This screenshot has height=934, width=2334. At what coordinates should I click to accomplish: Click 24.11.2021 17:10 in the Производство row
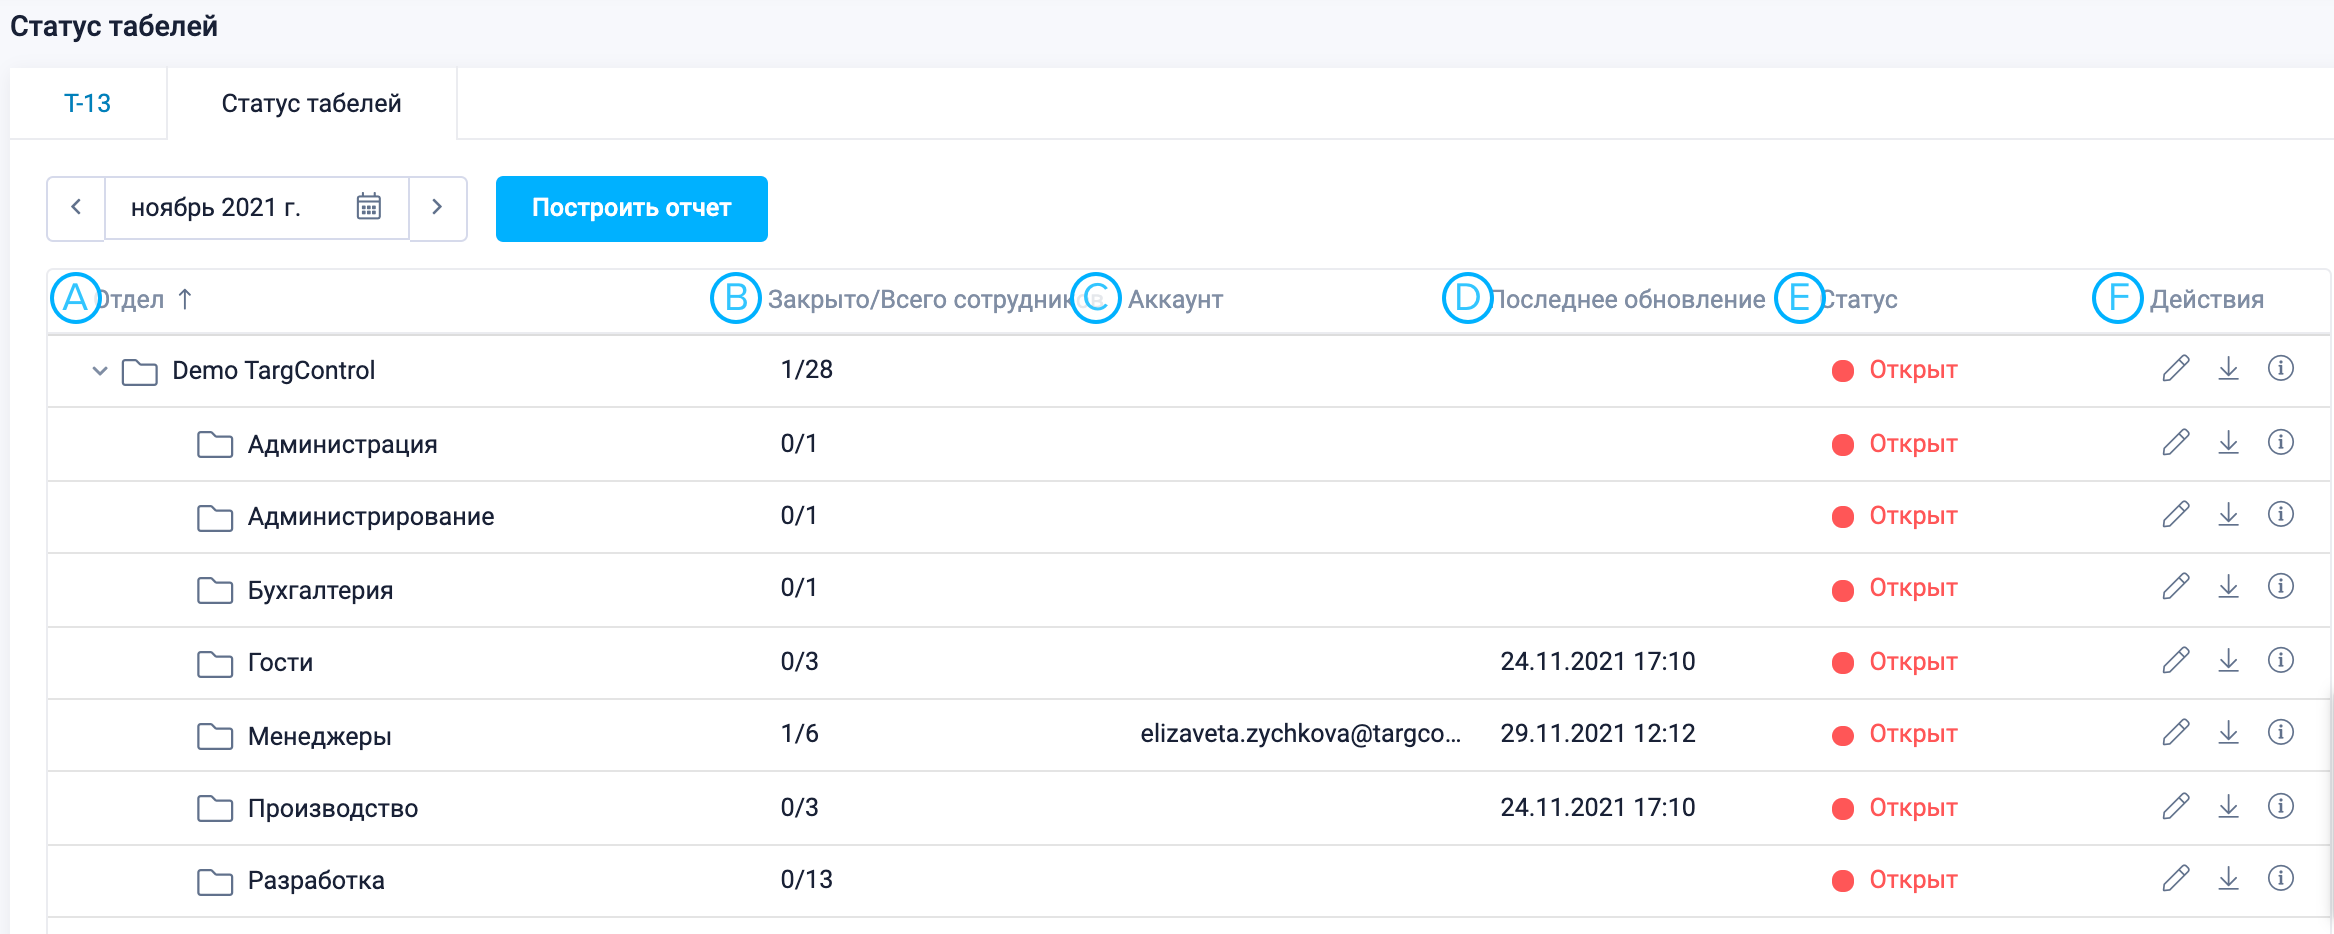tap(1598, 807)
